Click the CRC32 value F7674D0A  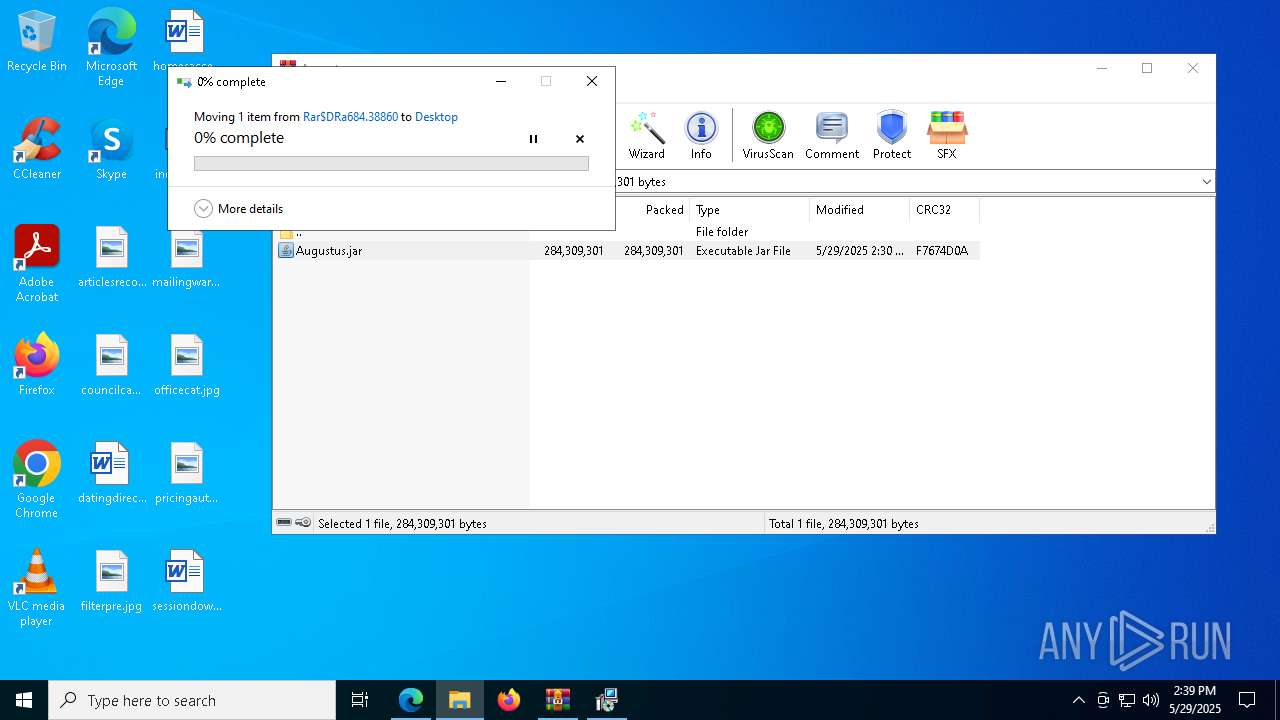point(942,251)
